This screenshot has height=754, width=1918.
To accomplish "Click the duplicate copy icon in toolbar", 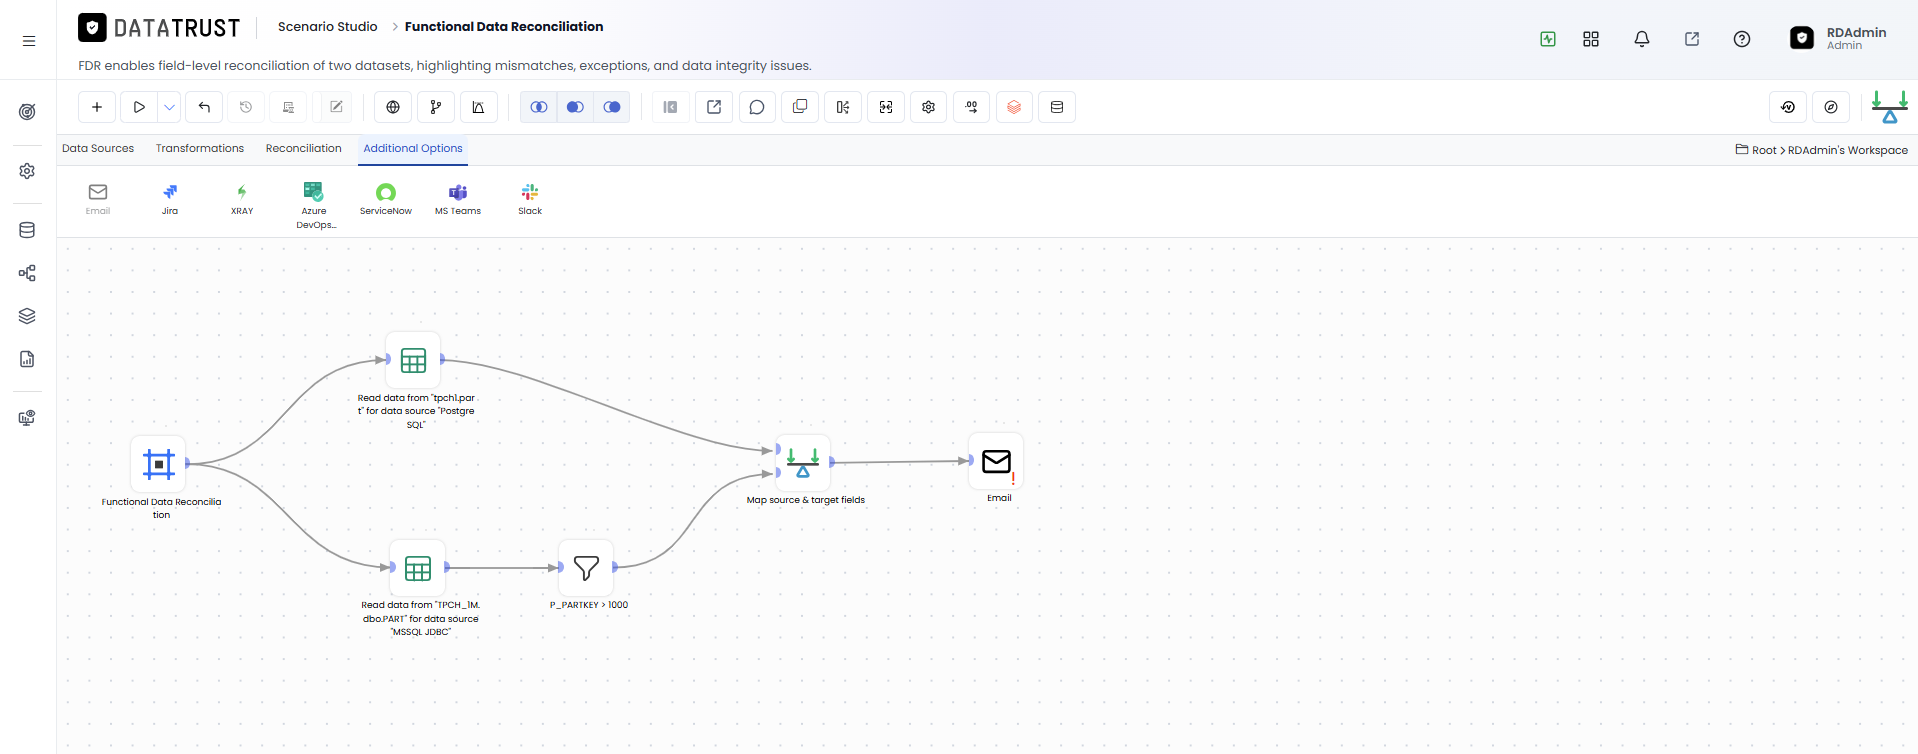I will click(800, 107).
